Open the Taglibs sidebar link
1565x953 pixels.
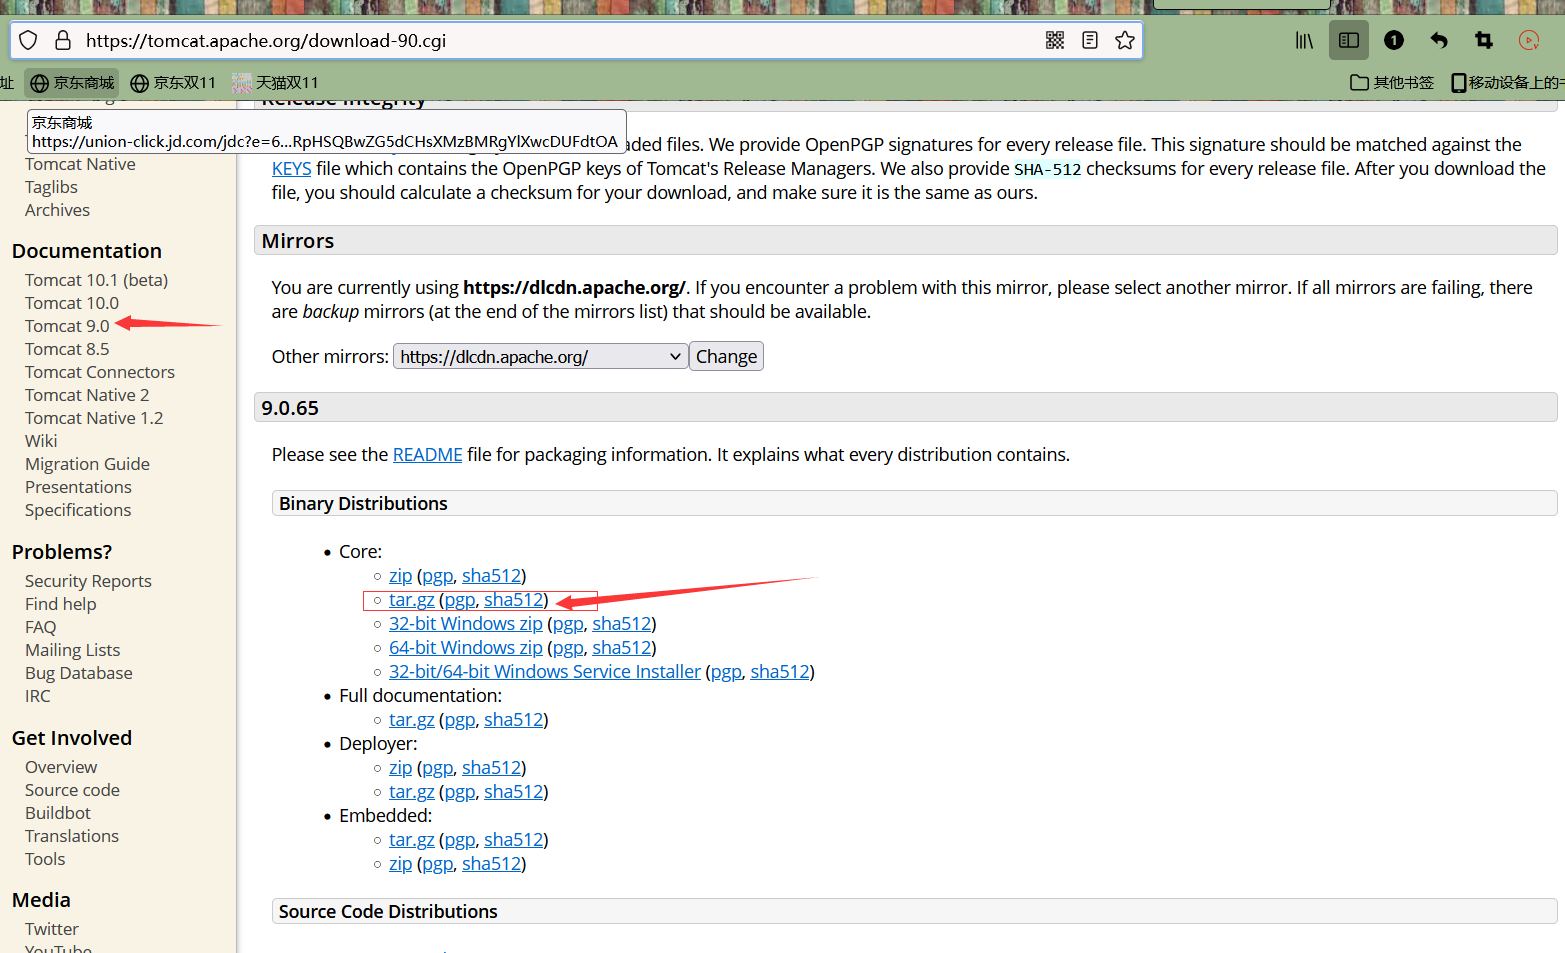click(51, 188)
